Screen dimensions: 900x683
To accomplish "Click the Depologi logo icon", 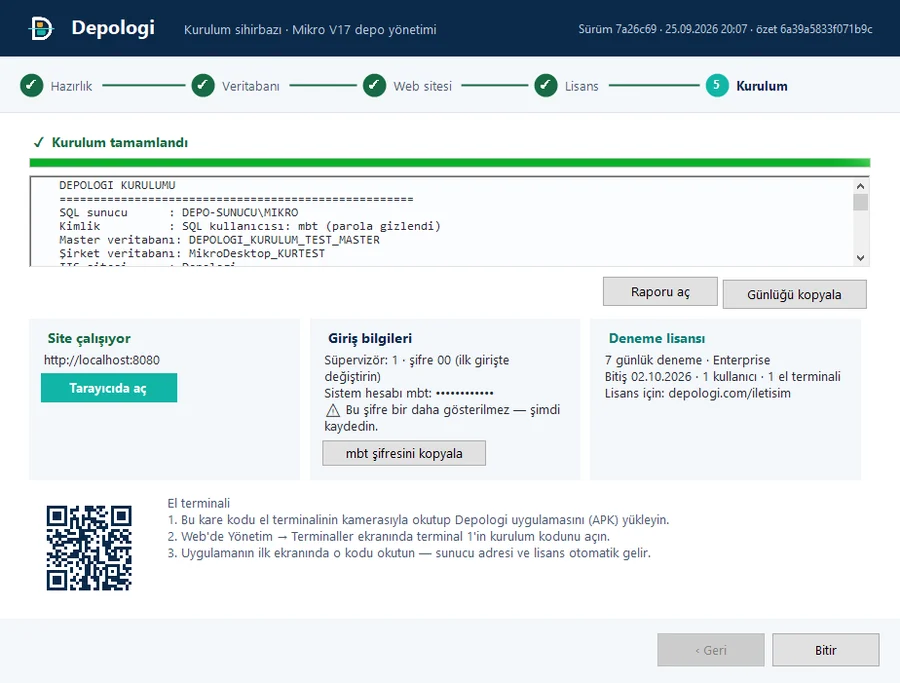I will [x=41, y=28].
